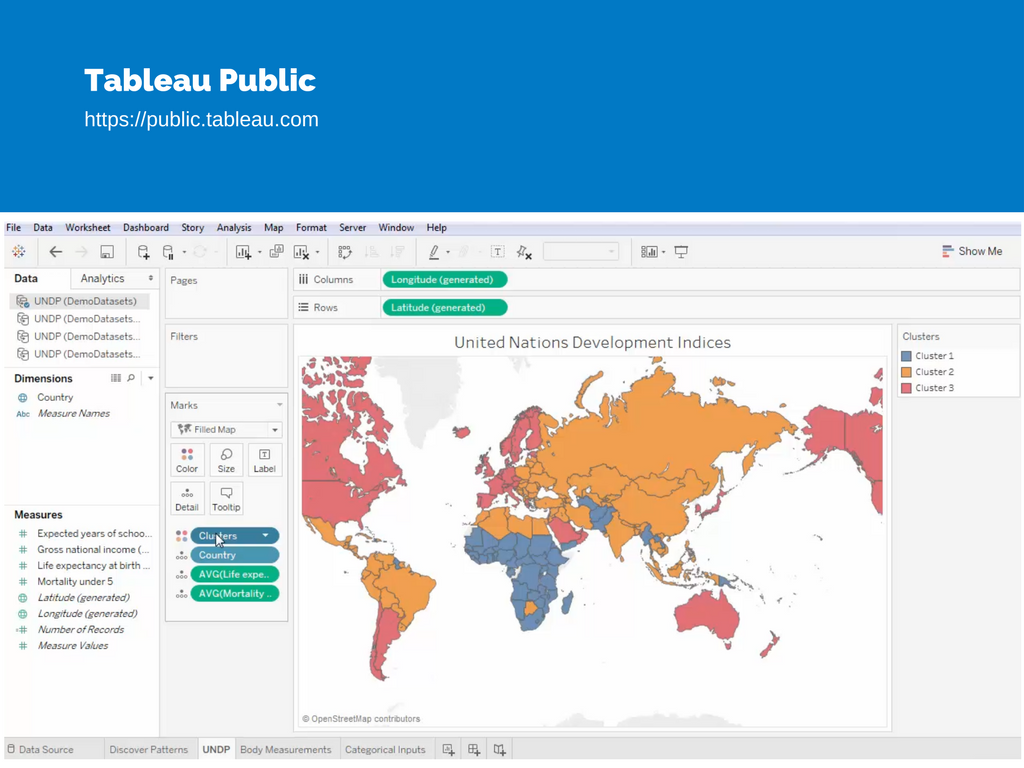This screenshot has width=1024, height=768.
Task: Click the map title United Nations Development Indices
Action: point(592,343)
